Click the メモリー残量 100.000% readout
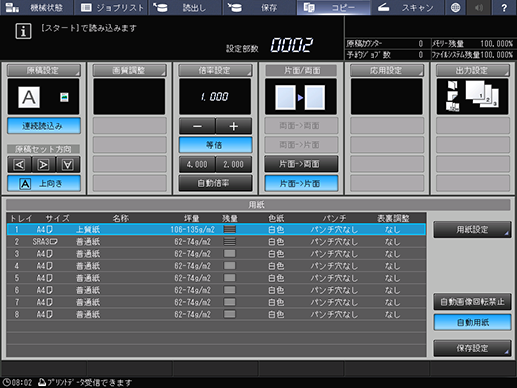The width and height of the screenshot is (517, 388). (x=473, y=44)
